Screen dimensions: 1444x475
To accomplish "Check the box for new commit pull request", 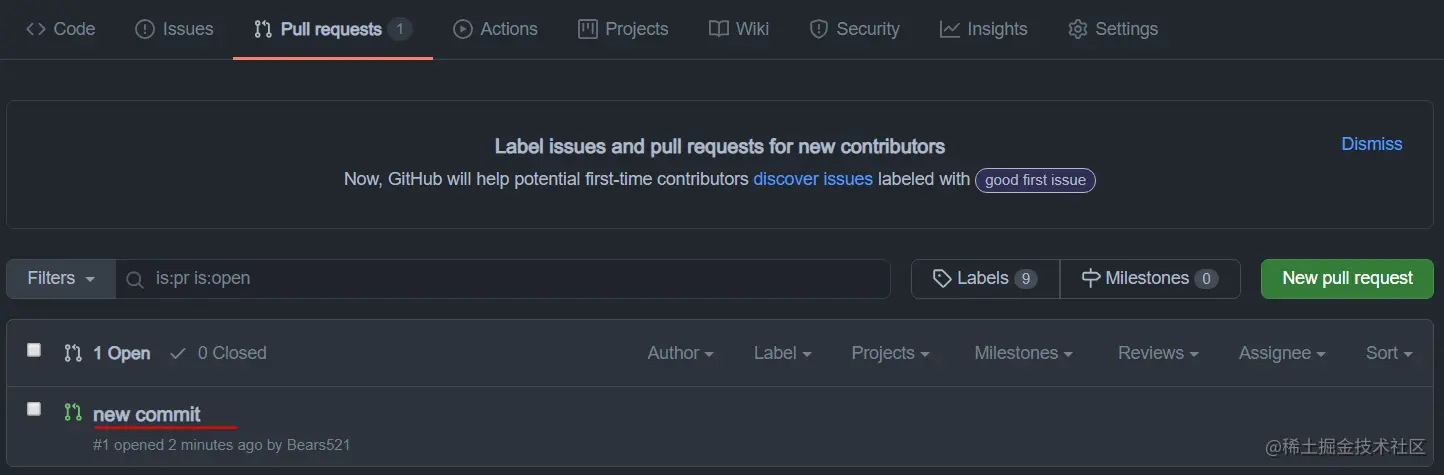I will click(34, 409).
